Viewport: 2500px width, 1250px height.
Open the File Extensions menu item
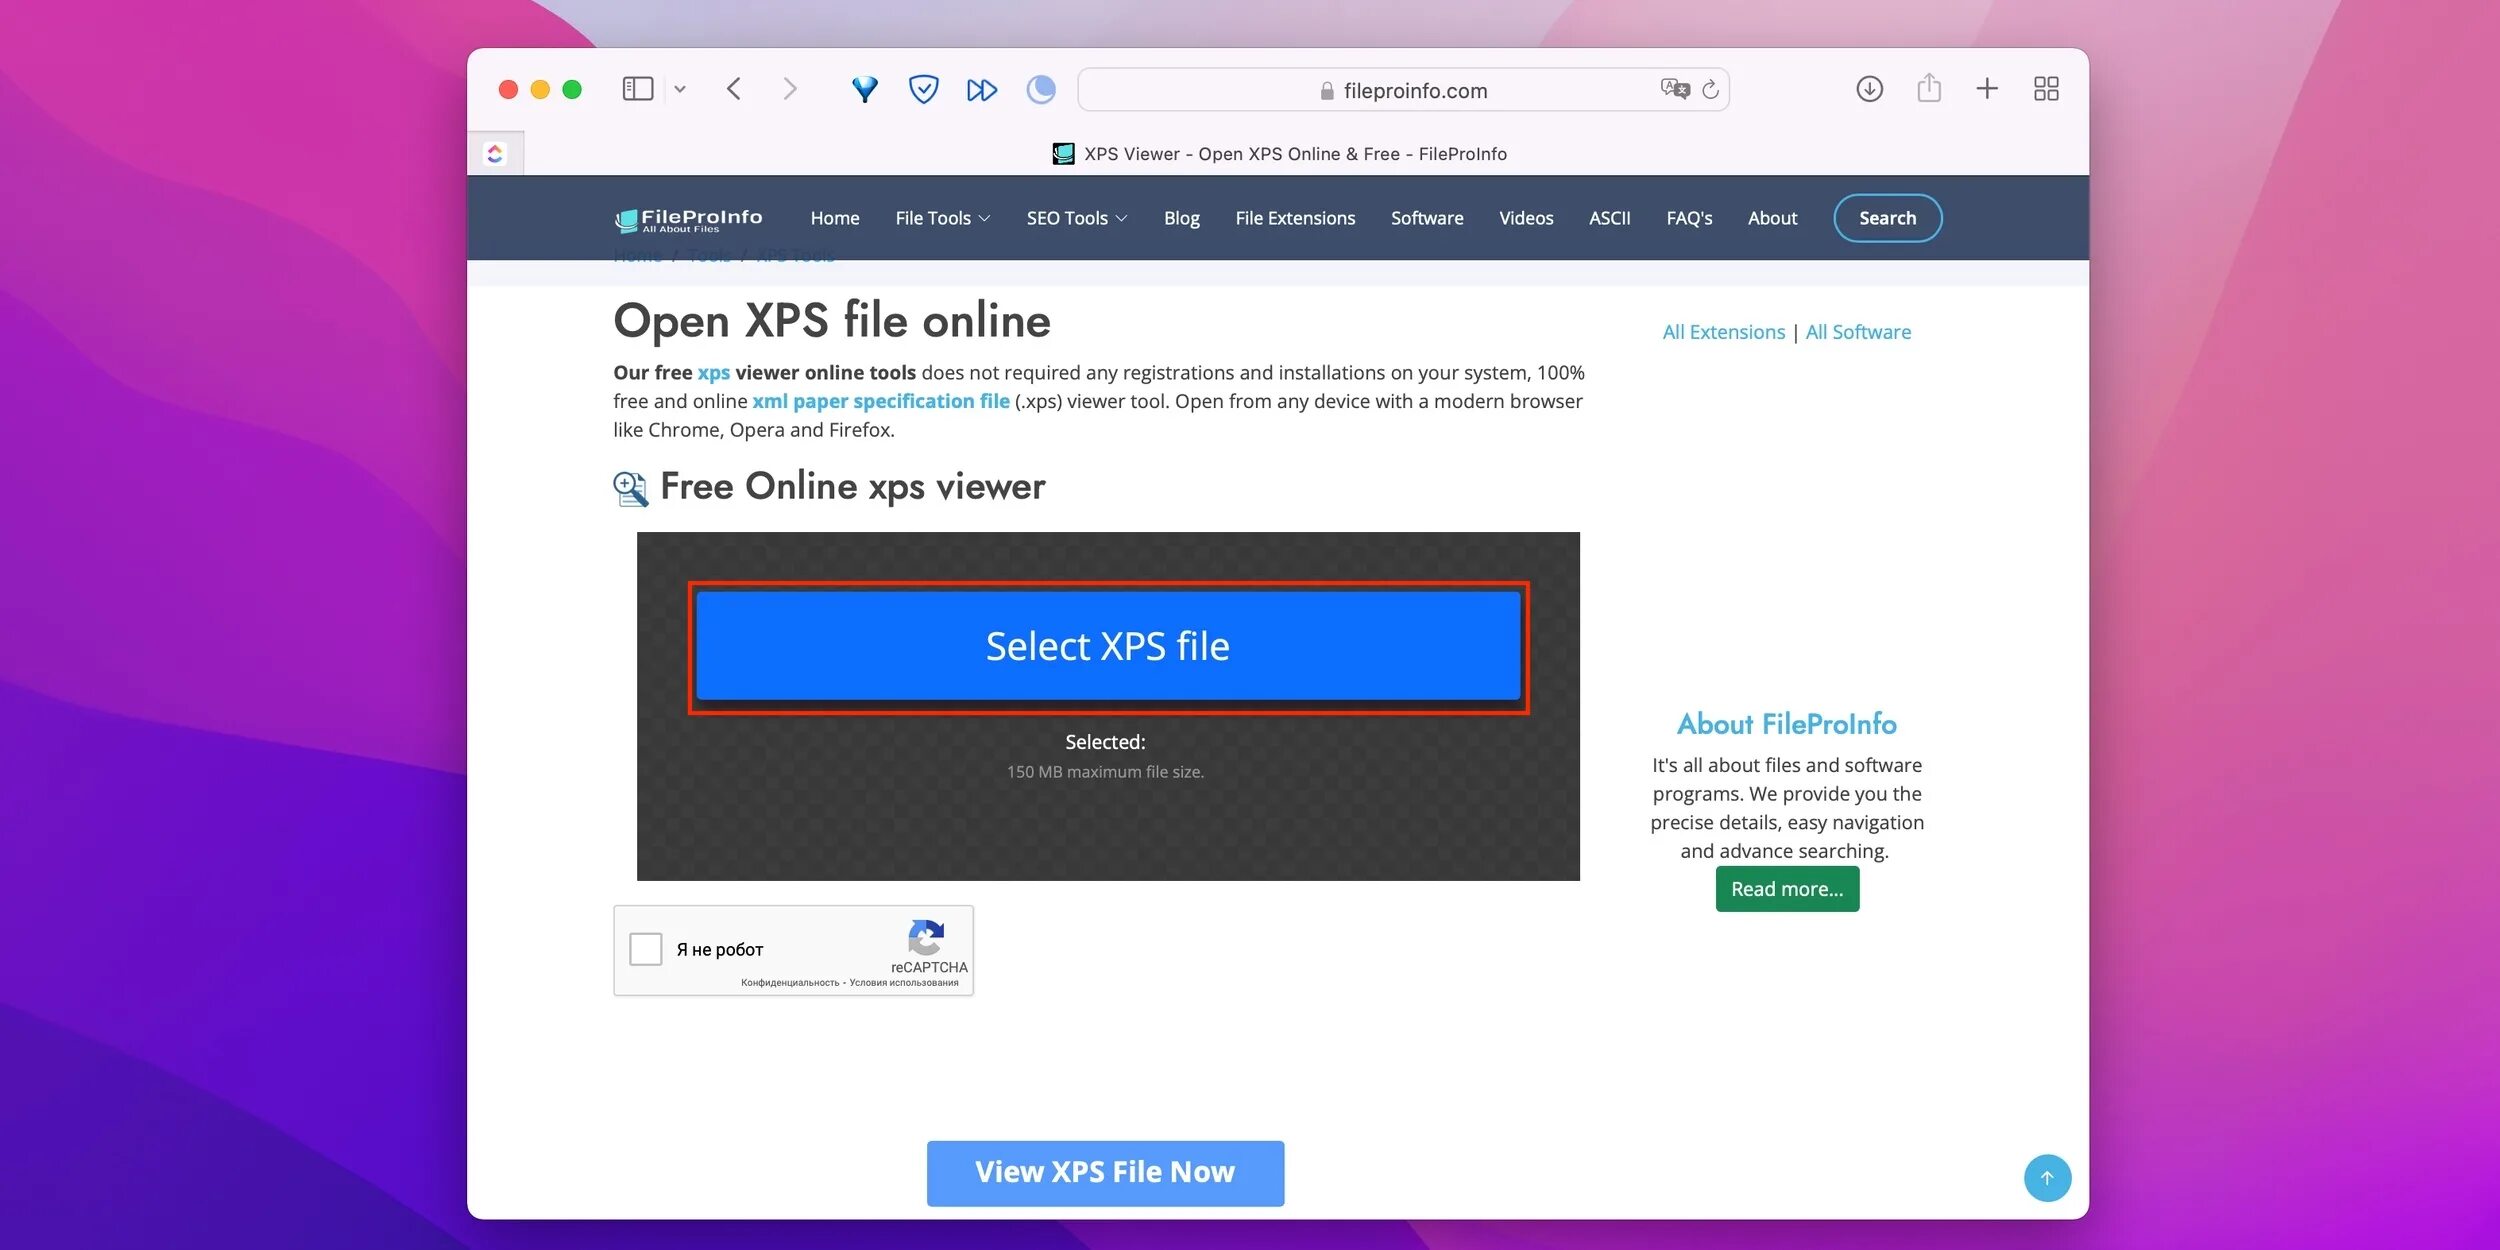(x=1295, y=218)
